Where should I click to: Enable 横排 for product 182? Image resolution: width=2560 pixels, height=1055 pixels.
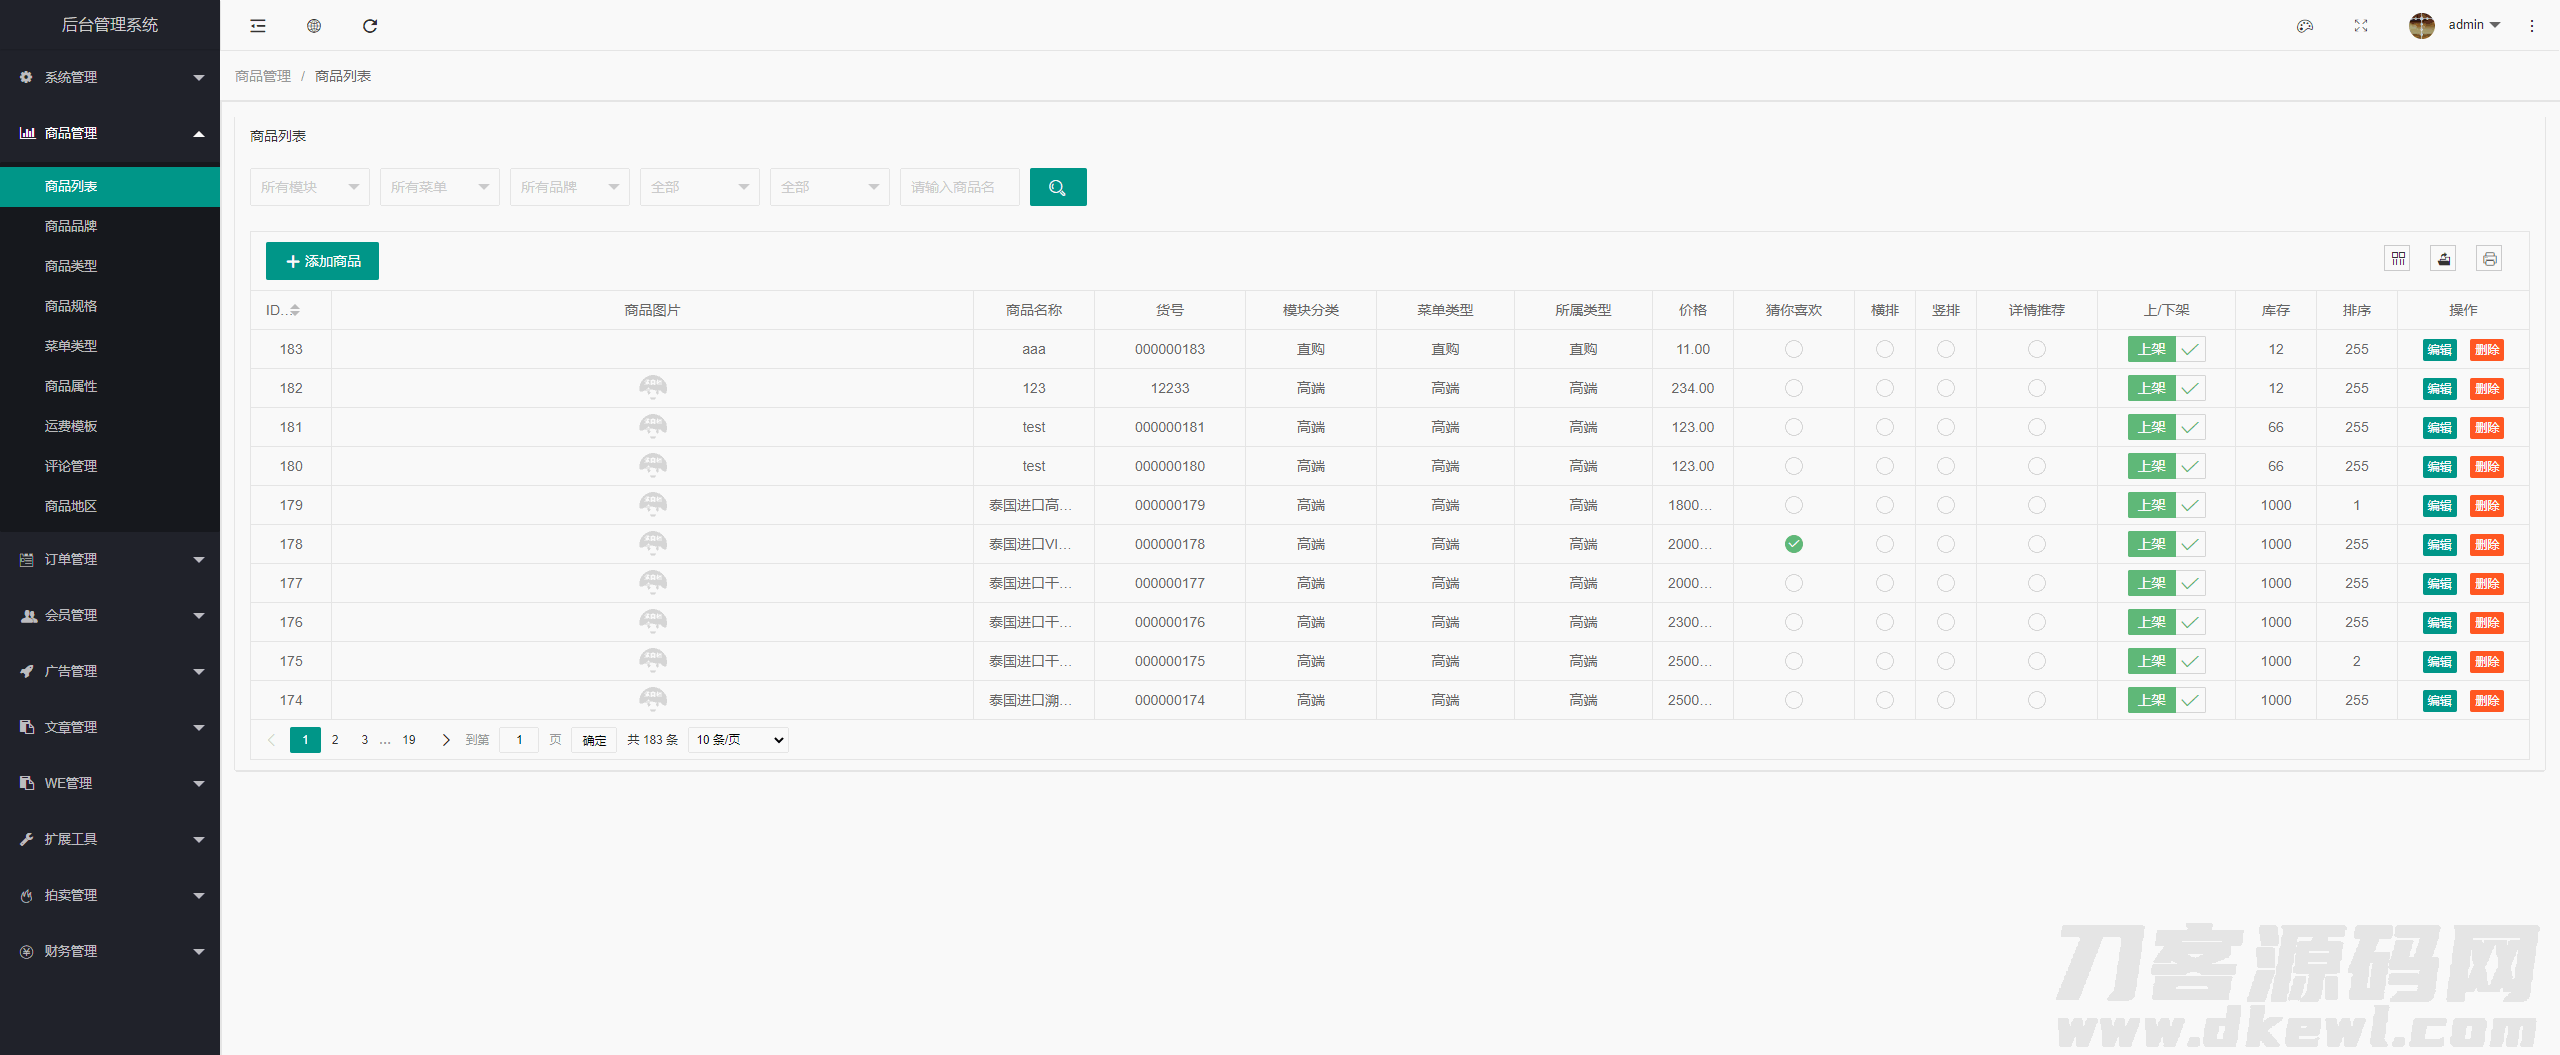click(x=1885, y=388)
